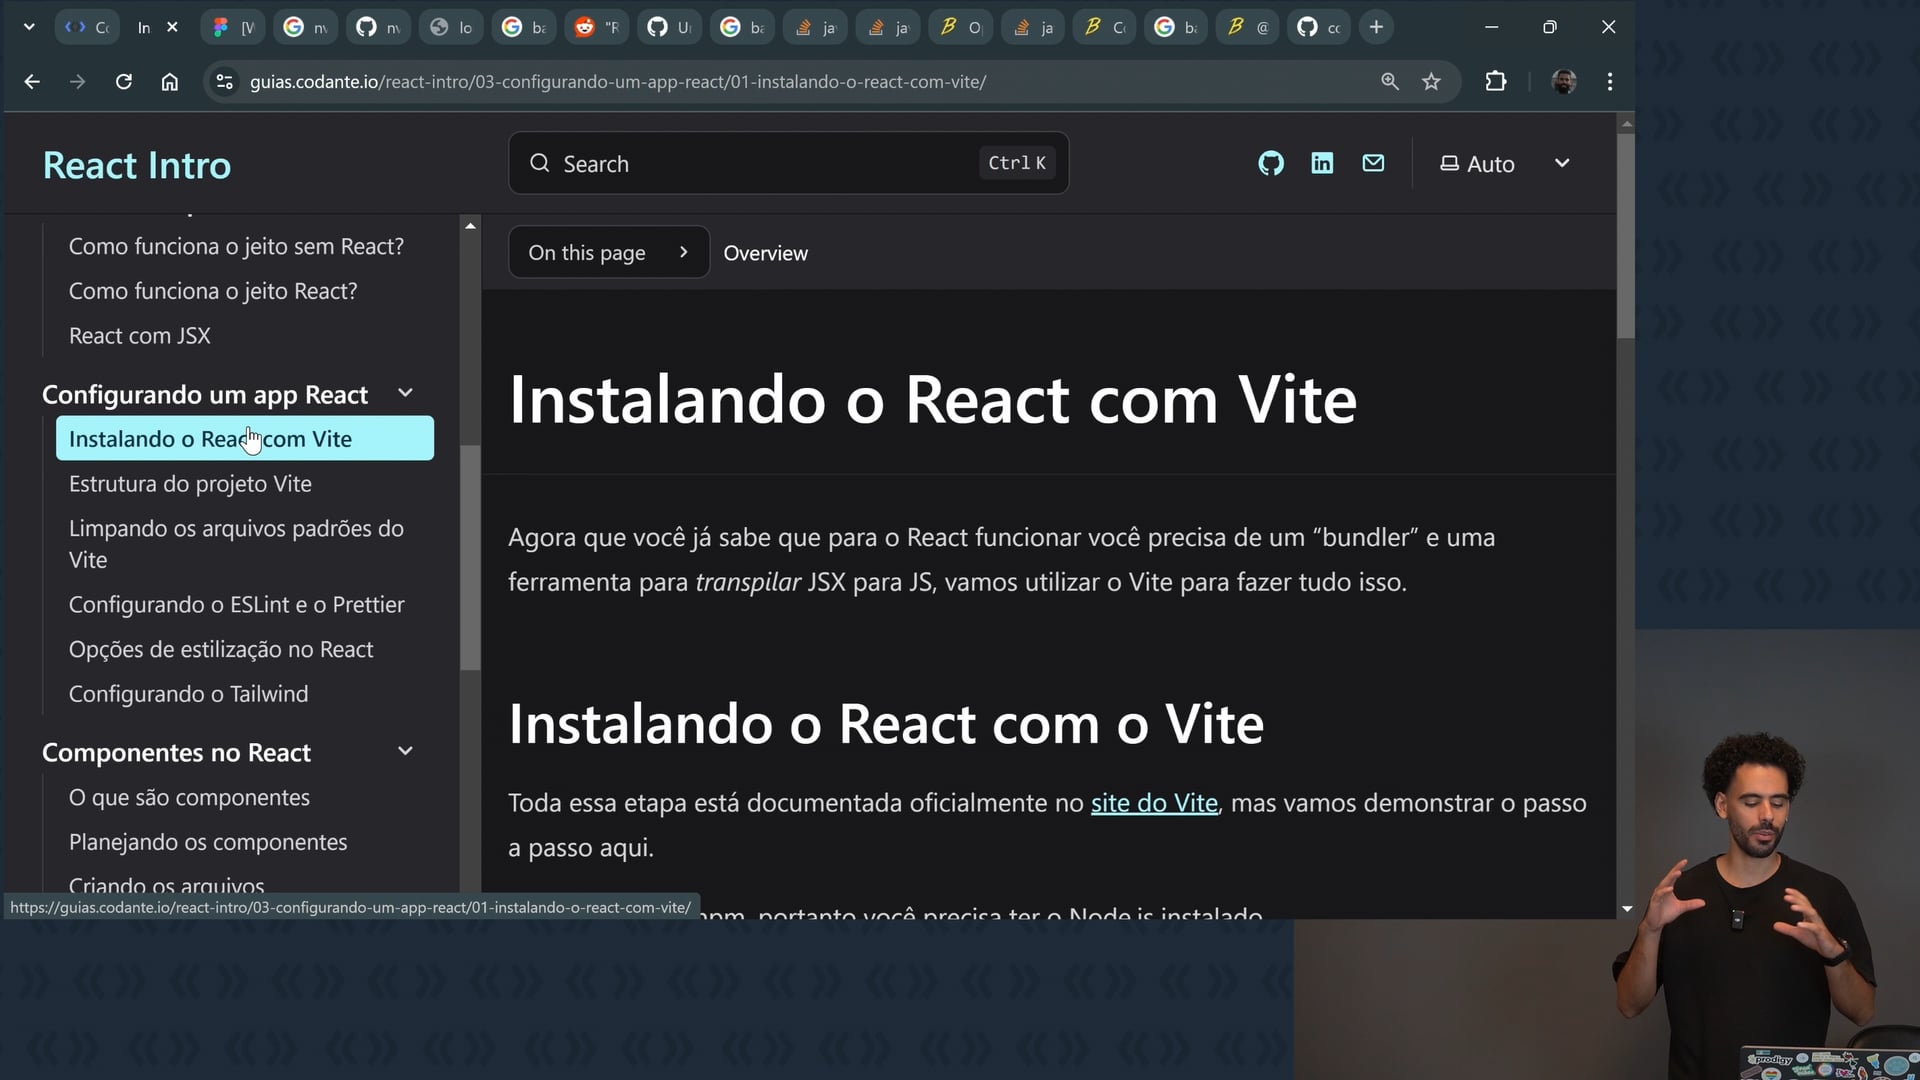Go to the browser home icon
The height and width of the screenshot is (1080, 1920).
[x=170, y=82]
